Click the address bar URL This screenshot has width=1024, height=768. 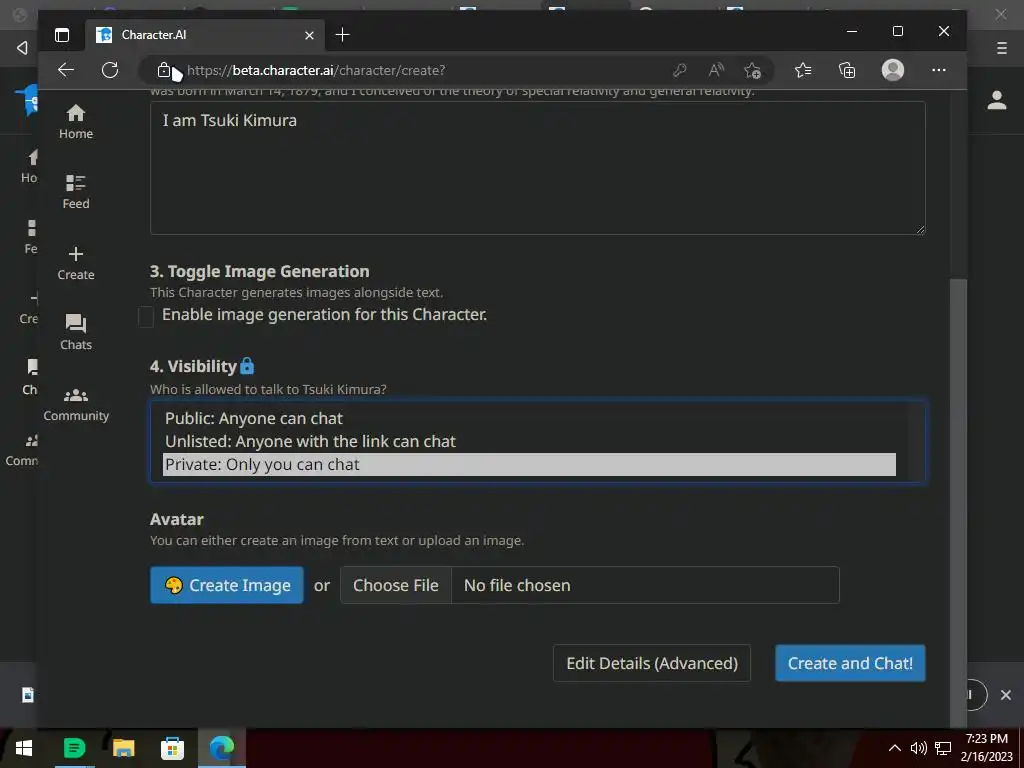(316, 70)
